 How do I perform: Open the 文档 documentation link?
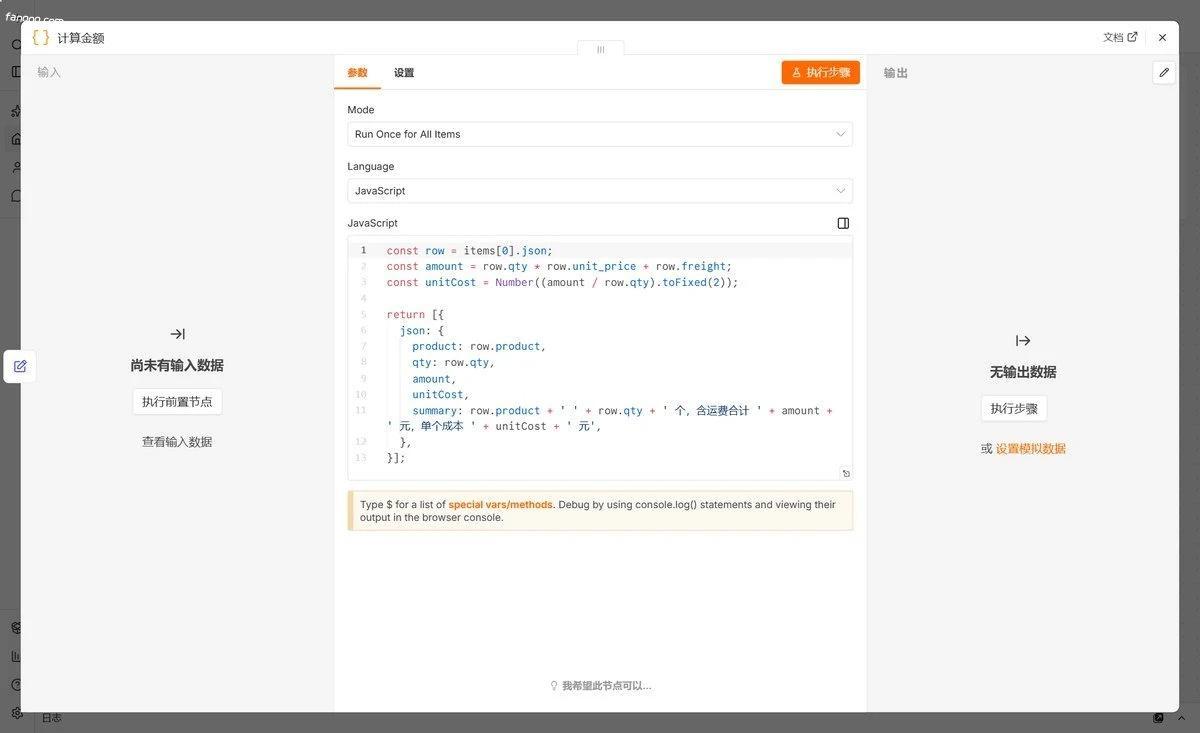click(1120, 37)
